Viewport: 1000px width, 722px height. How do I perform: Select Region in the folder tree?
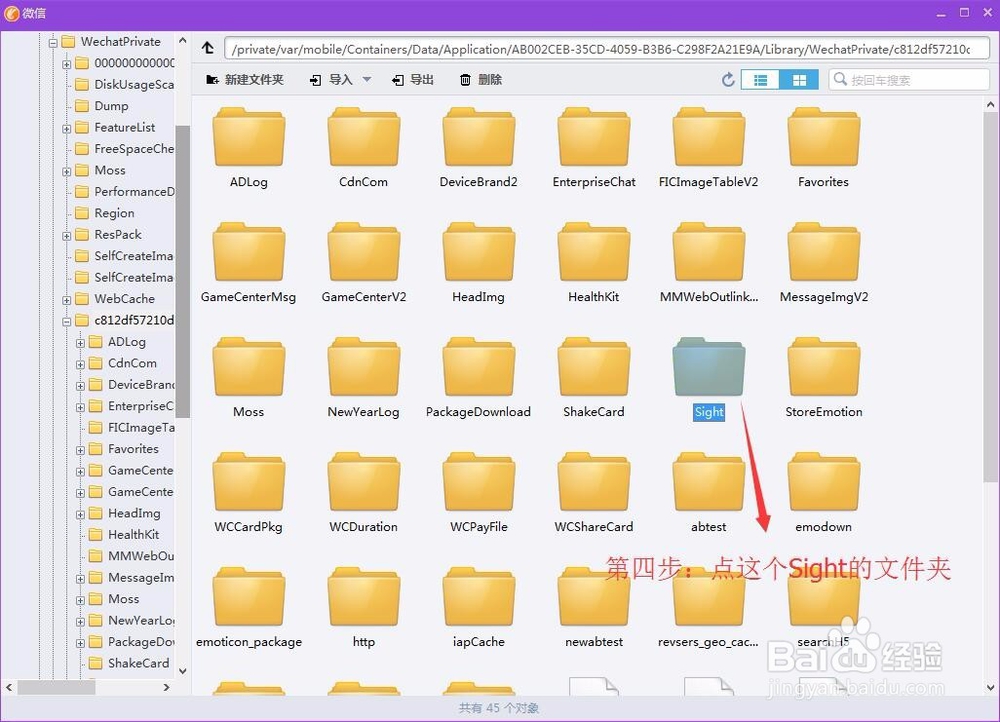pyautogui.click(x=114, y=213)
